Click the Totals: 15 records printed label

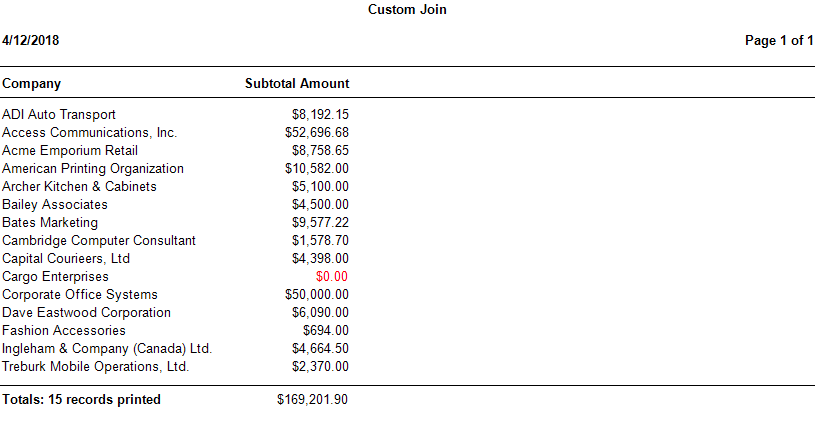(x=81, y=400)
